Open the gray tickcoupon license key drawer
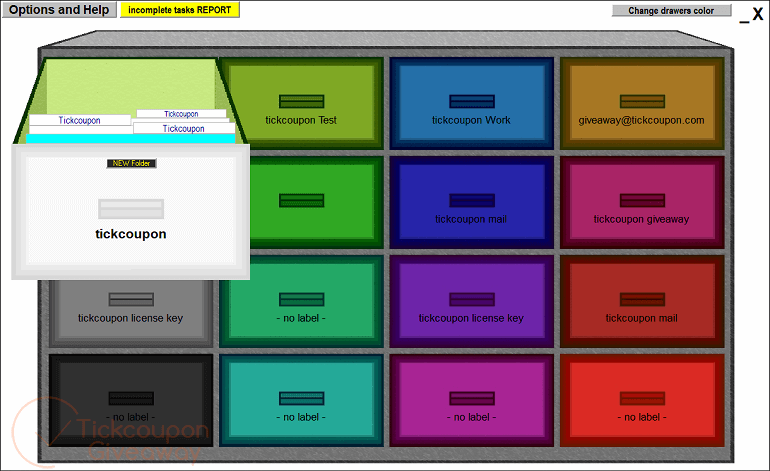This screenshot has height=471, width=770. pyautogui.click(x=131, y=313)
